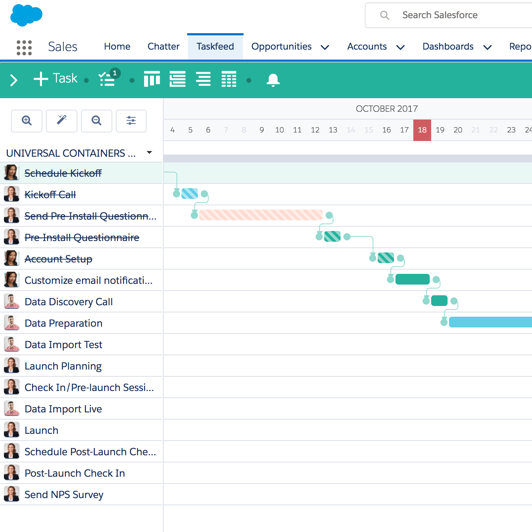Open the Data Discovery Call task
The width and height of the screenshot is (532, 532).
69,302
